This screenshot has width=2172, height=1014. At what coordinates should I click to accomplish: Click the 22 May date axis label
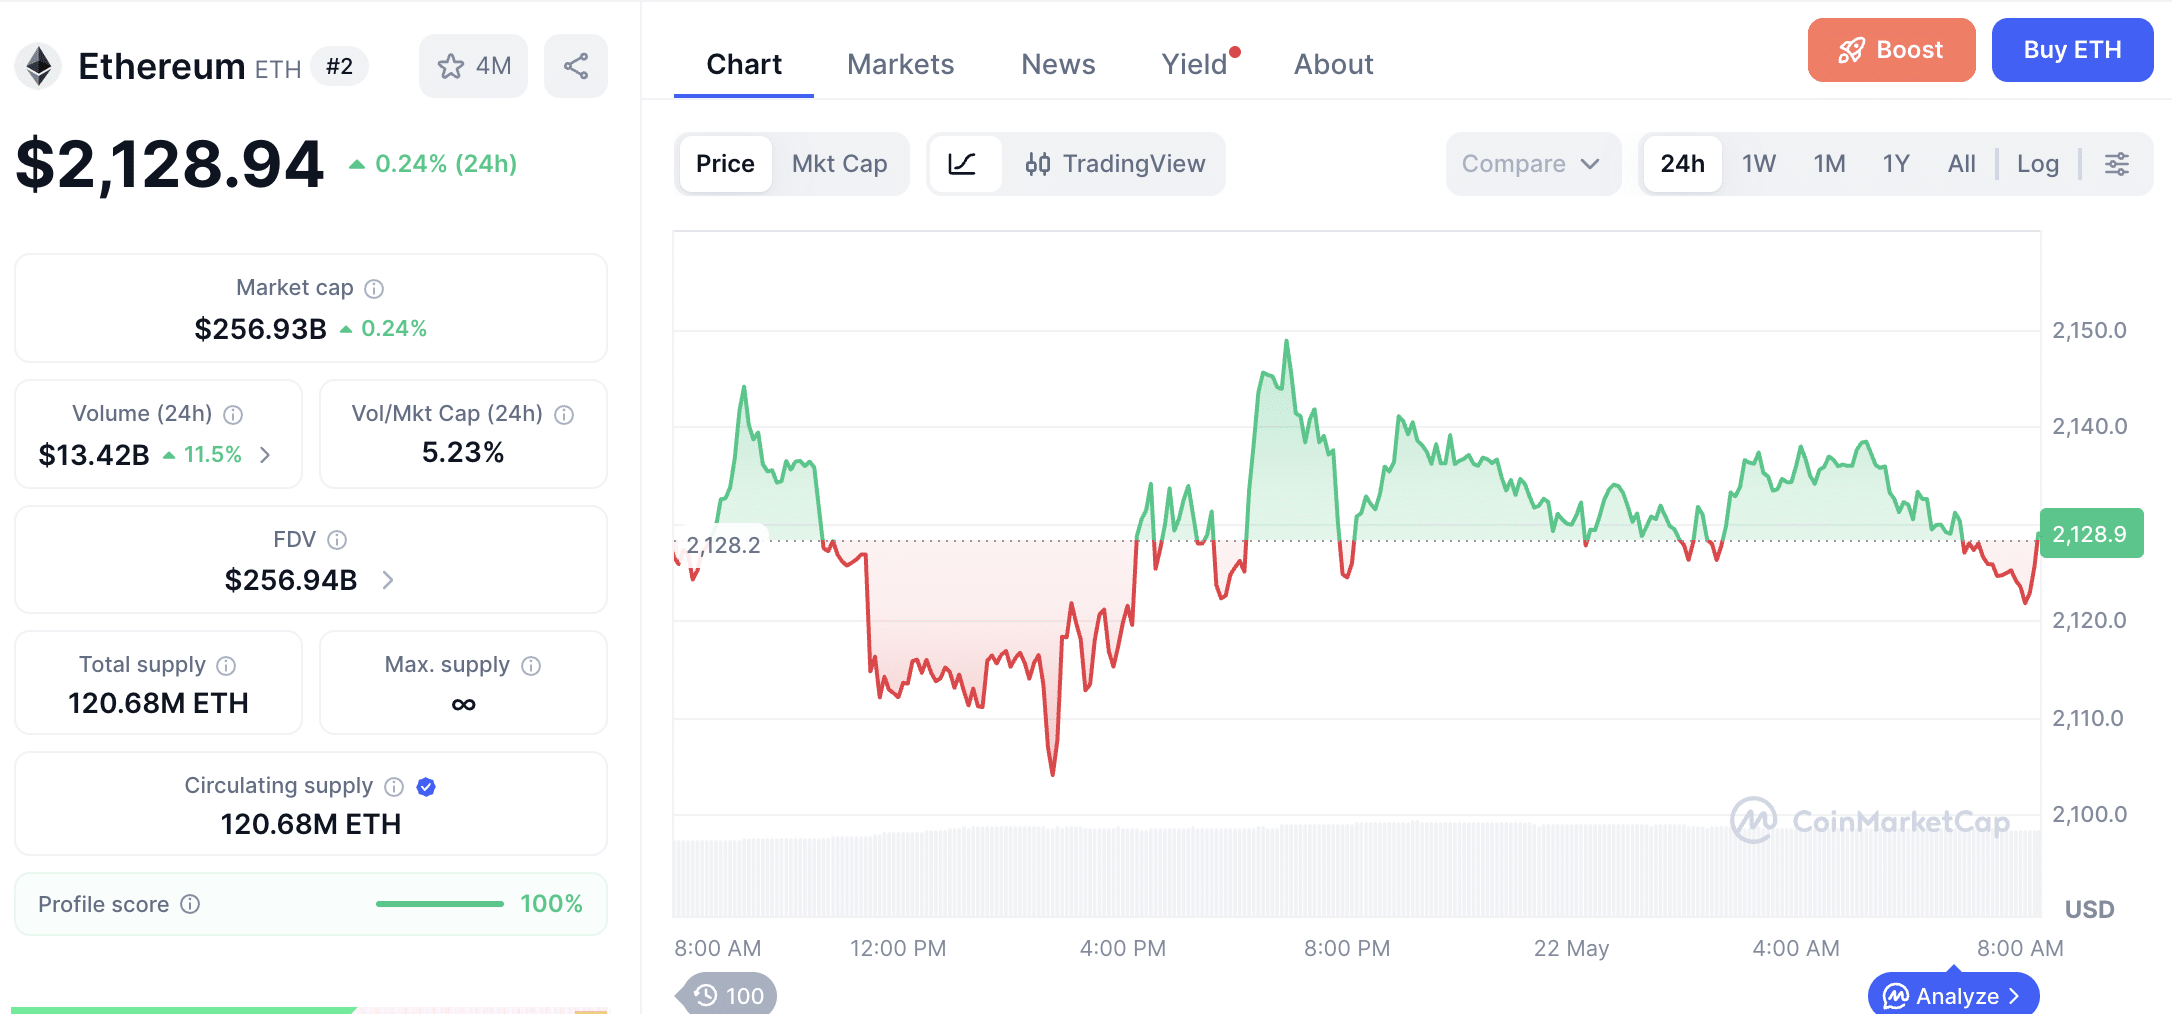pos(1571,949)
